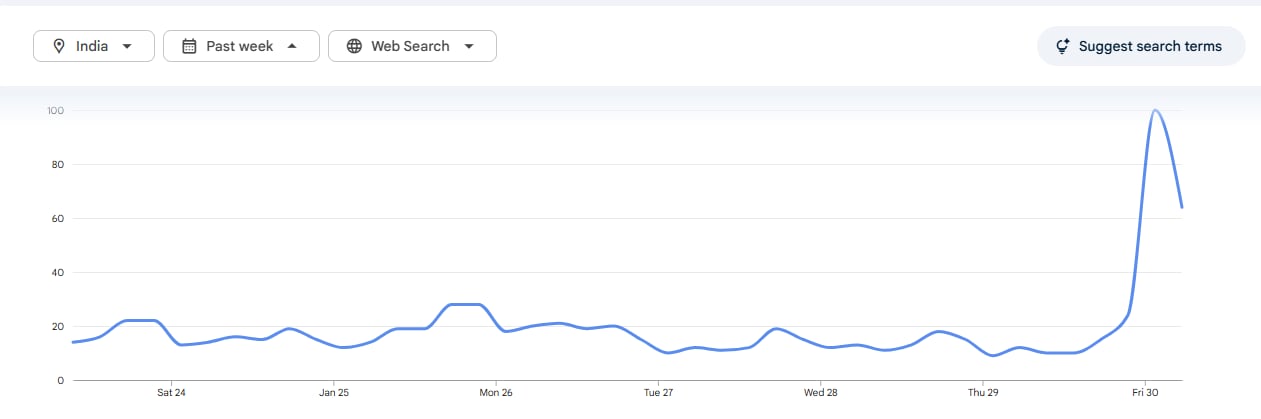The height and width of the screenshot is (419, 1261).
Task: Click the 20 value on the y-axis
Action: tap(57, 326)
